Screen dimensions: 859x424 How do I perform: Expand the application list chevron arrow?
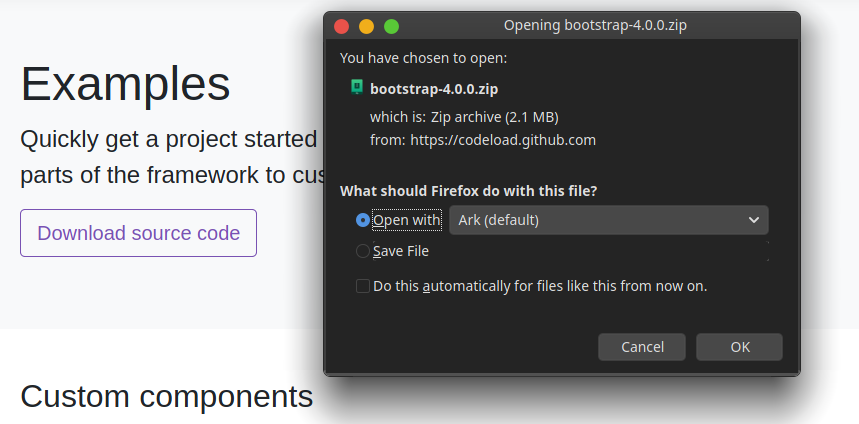point(753,220)
